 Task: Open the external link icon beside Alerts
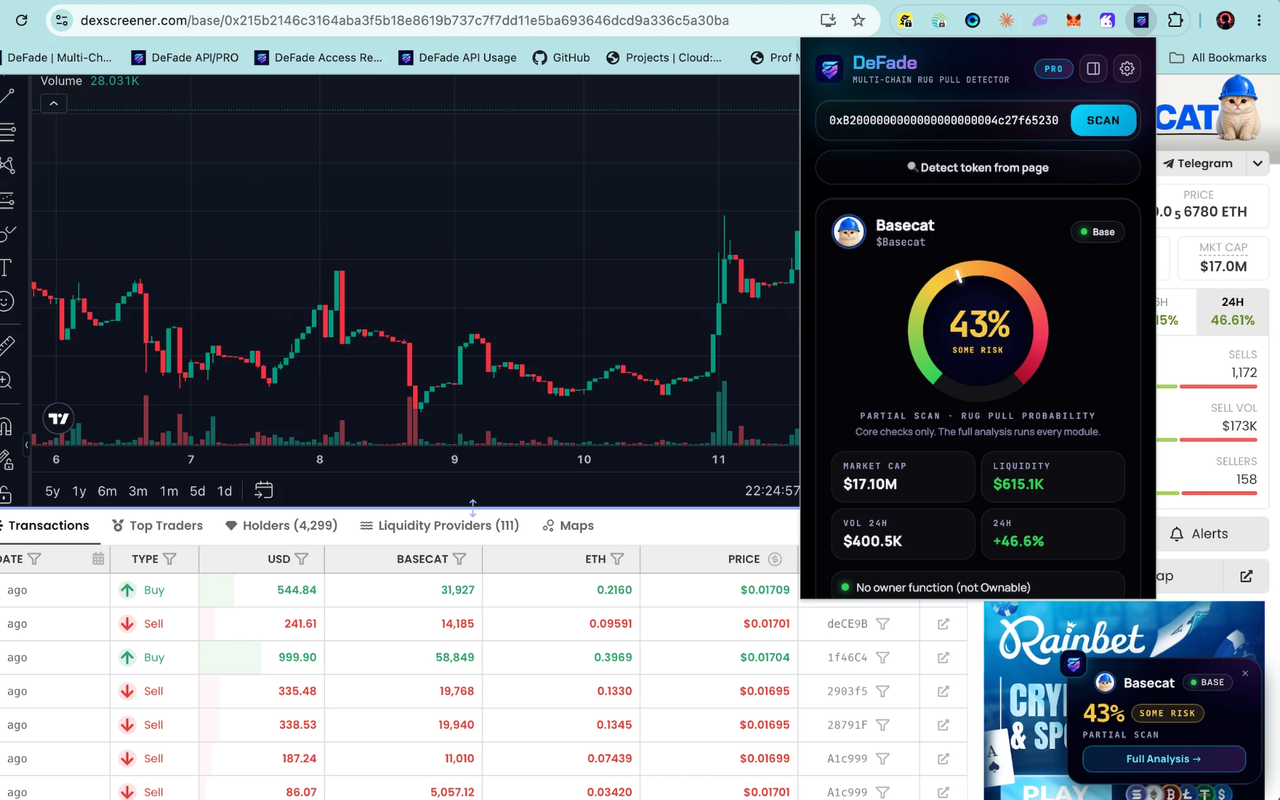click(x=1246, y=576)
